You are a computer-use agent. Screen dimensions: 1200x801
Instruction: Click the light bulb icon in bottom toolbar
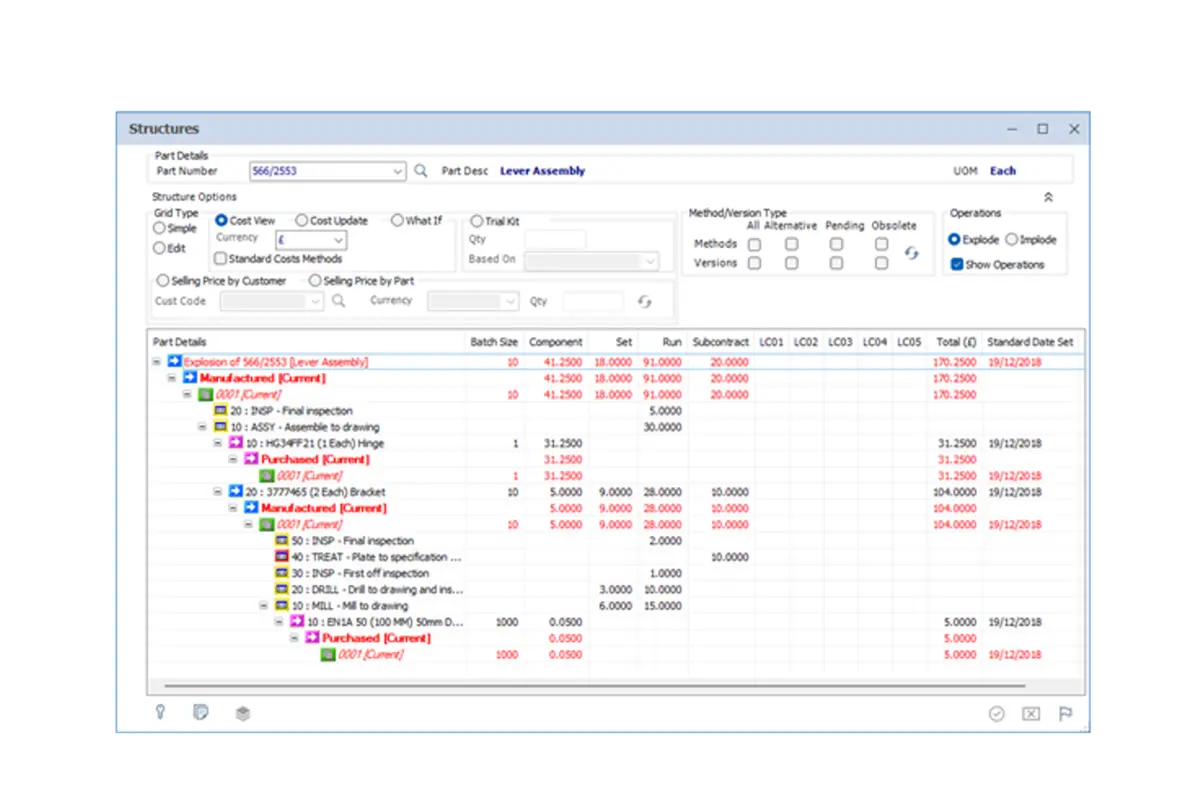tap(162, 712)
